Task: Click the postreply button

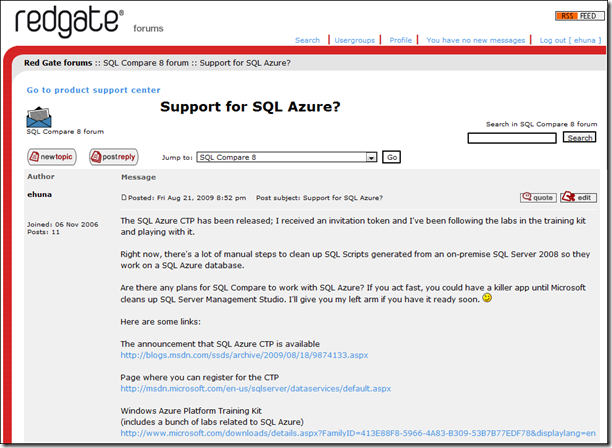Action: click(x=114, y=157)
